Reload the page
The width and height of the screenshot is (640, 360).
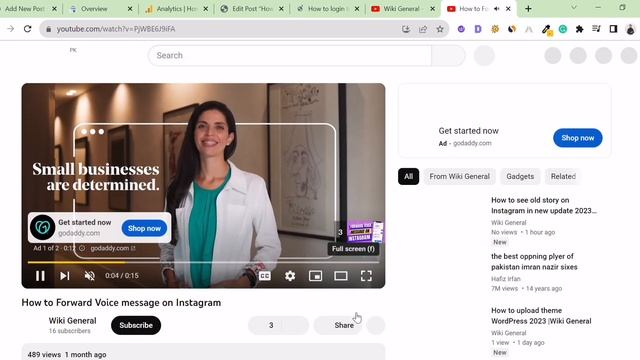point(27,29)
